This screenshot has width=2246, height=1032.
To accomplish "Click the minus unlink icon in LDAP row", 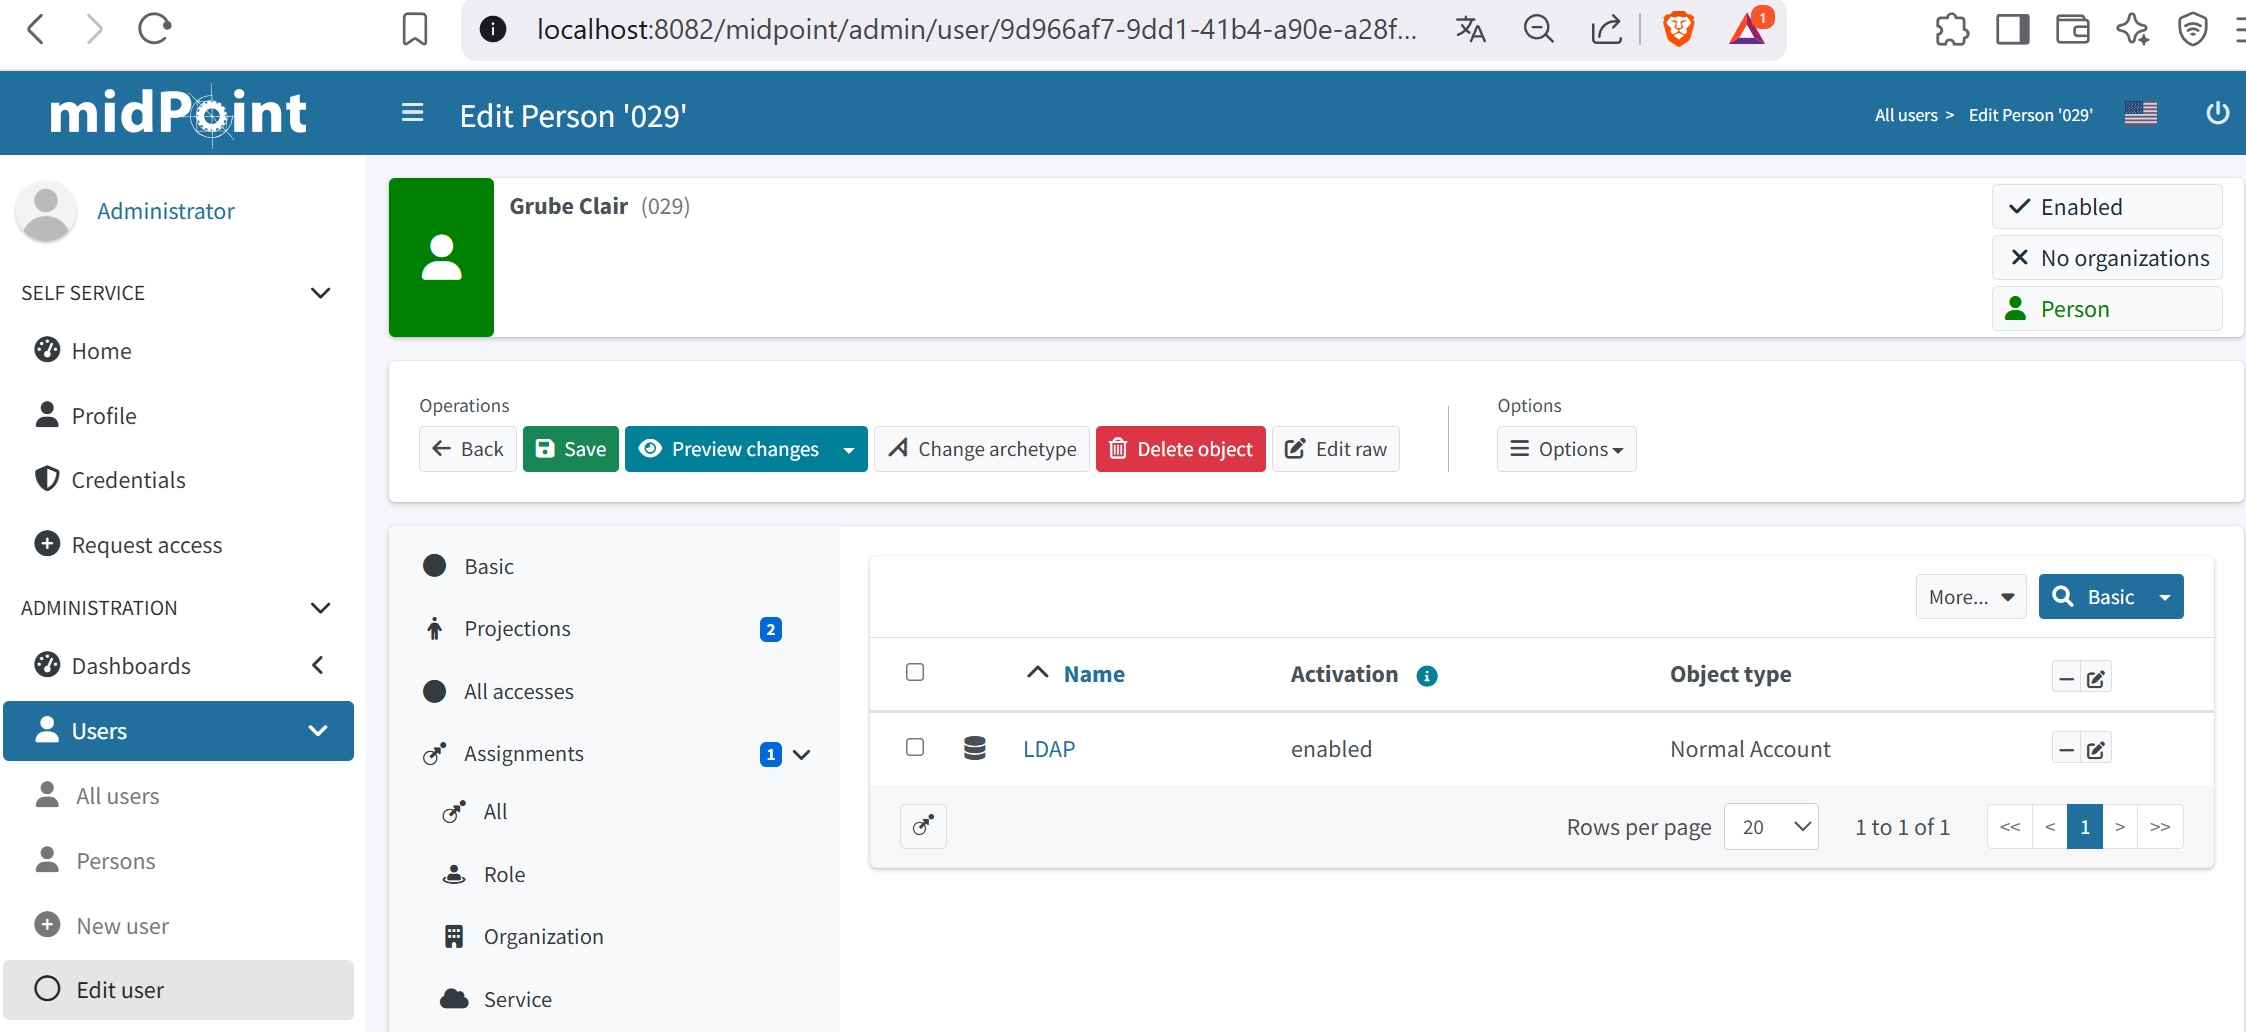I will (2067, 749).
